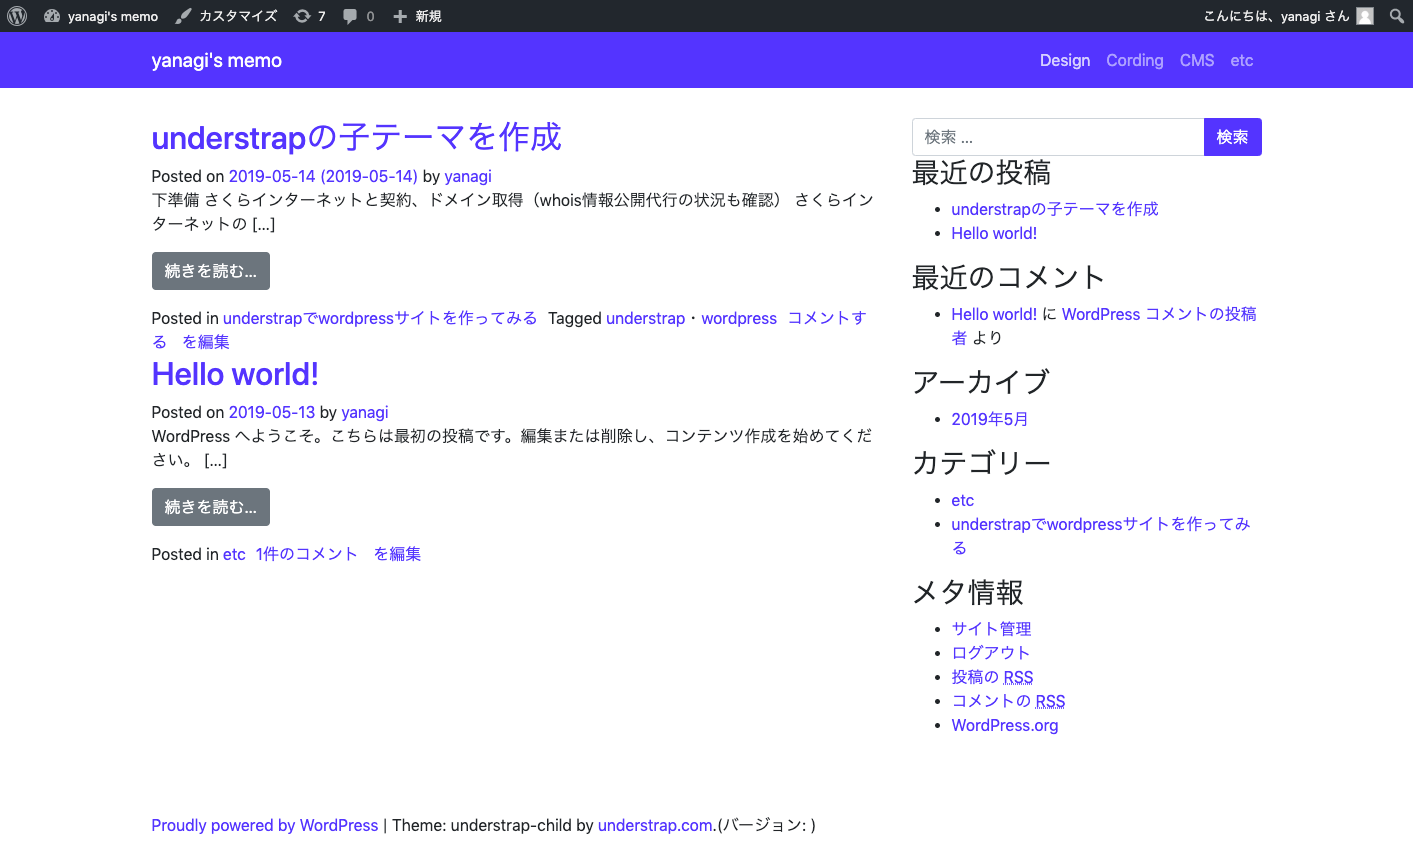Click the user avatar for yanagi
Viewport: 1413px width, 858px height.
pyautogui.click(x=1365, y=15)
